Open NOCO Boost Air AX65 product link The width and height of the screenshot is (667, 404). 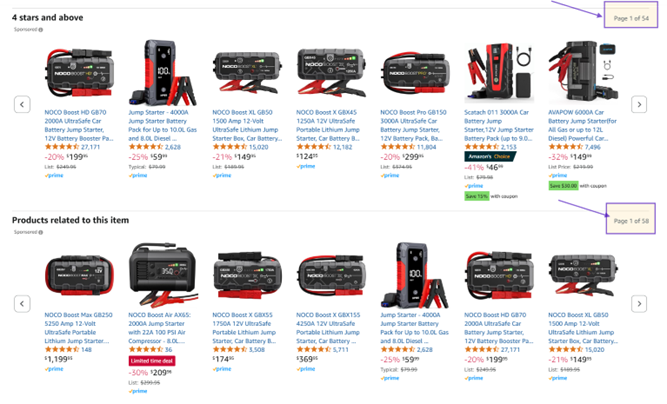point(160,328)
